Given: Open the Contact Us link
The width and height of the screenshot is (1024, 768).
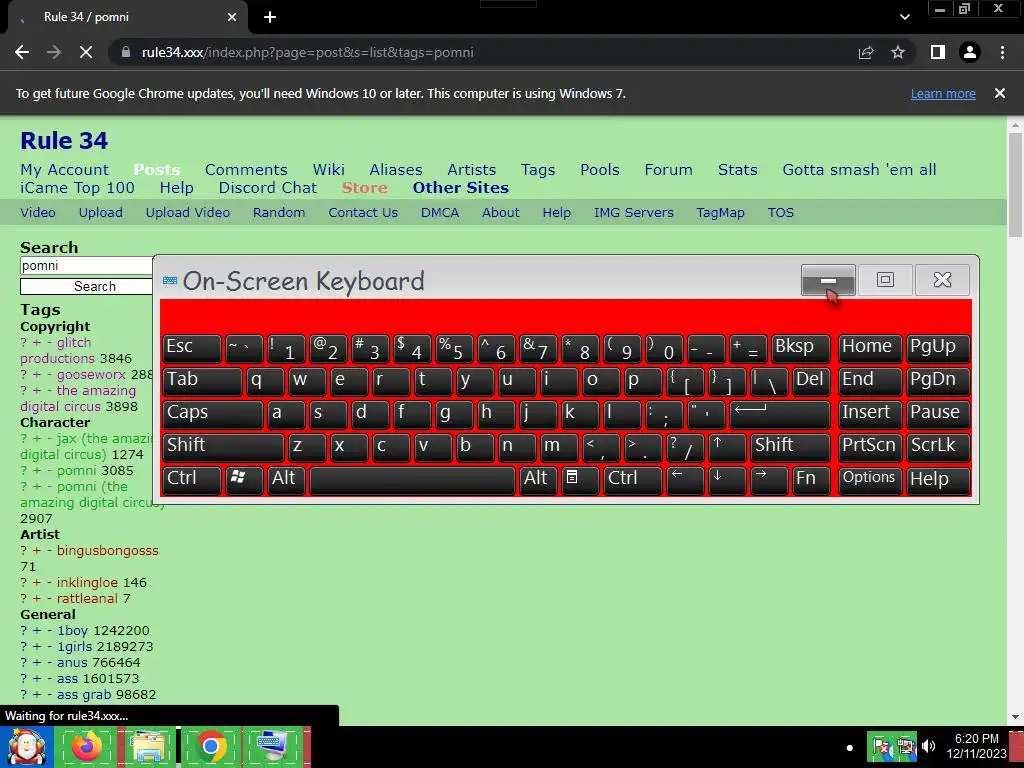Looking at the screenshot, I should click(x=363, y=212).
